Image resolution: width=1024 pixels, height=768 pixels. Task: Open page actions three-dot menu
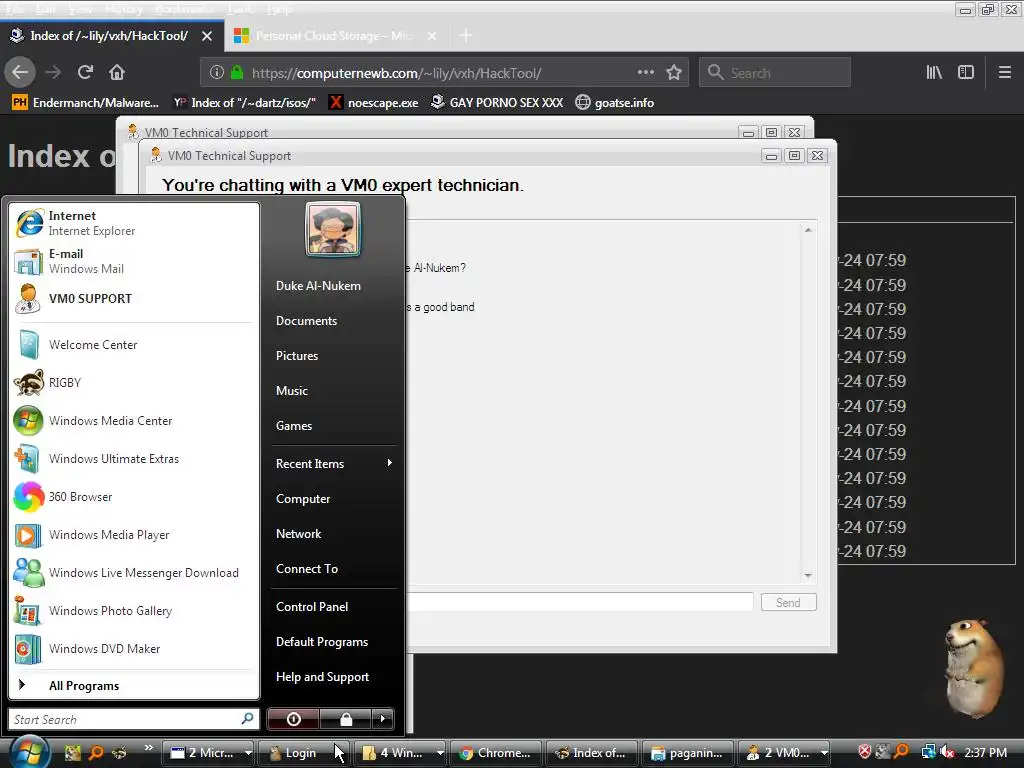(645, 72)
